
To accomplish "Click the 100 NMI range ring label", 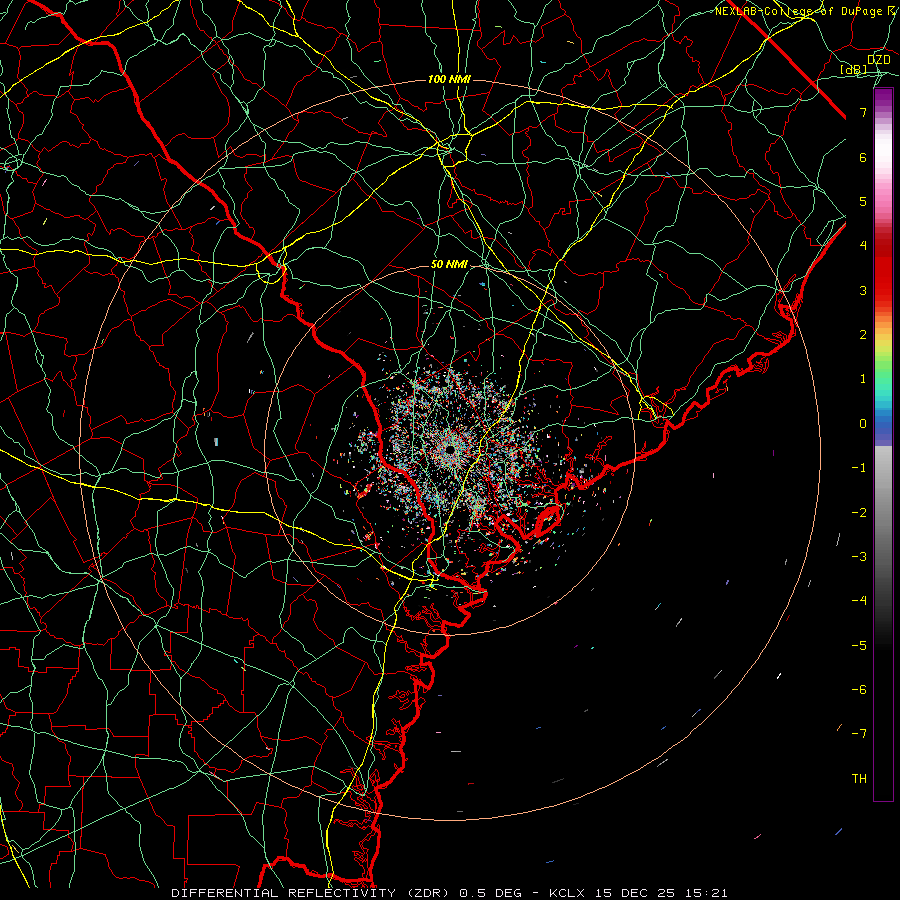I will [x=449, y=79].
